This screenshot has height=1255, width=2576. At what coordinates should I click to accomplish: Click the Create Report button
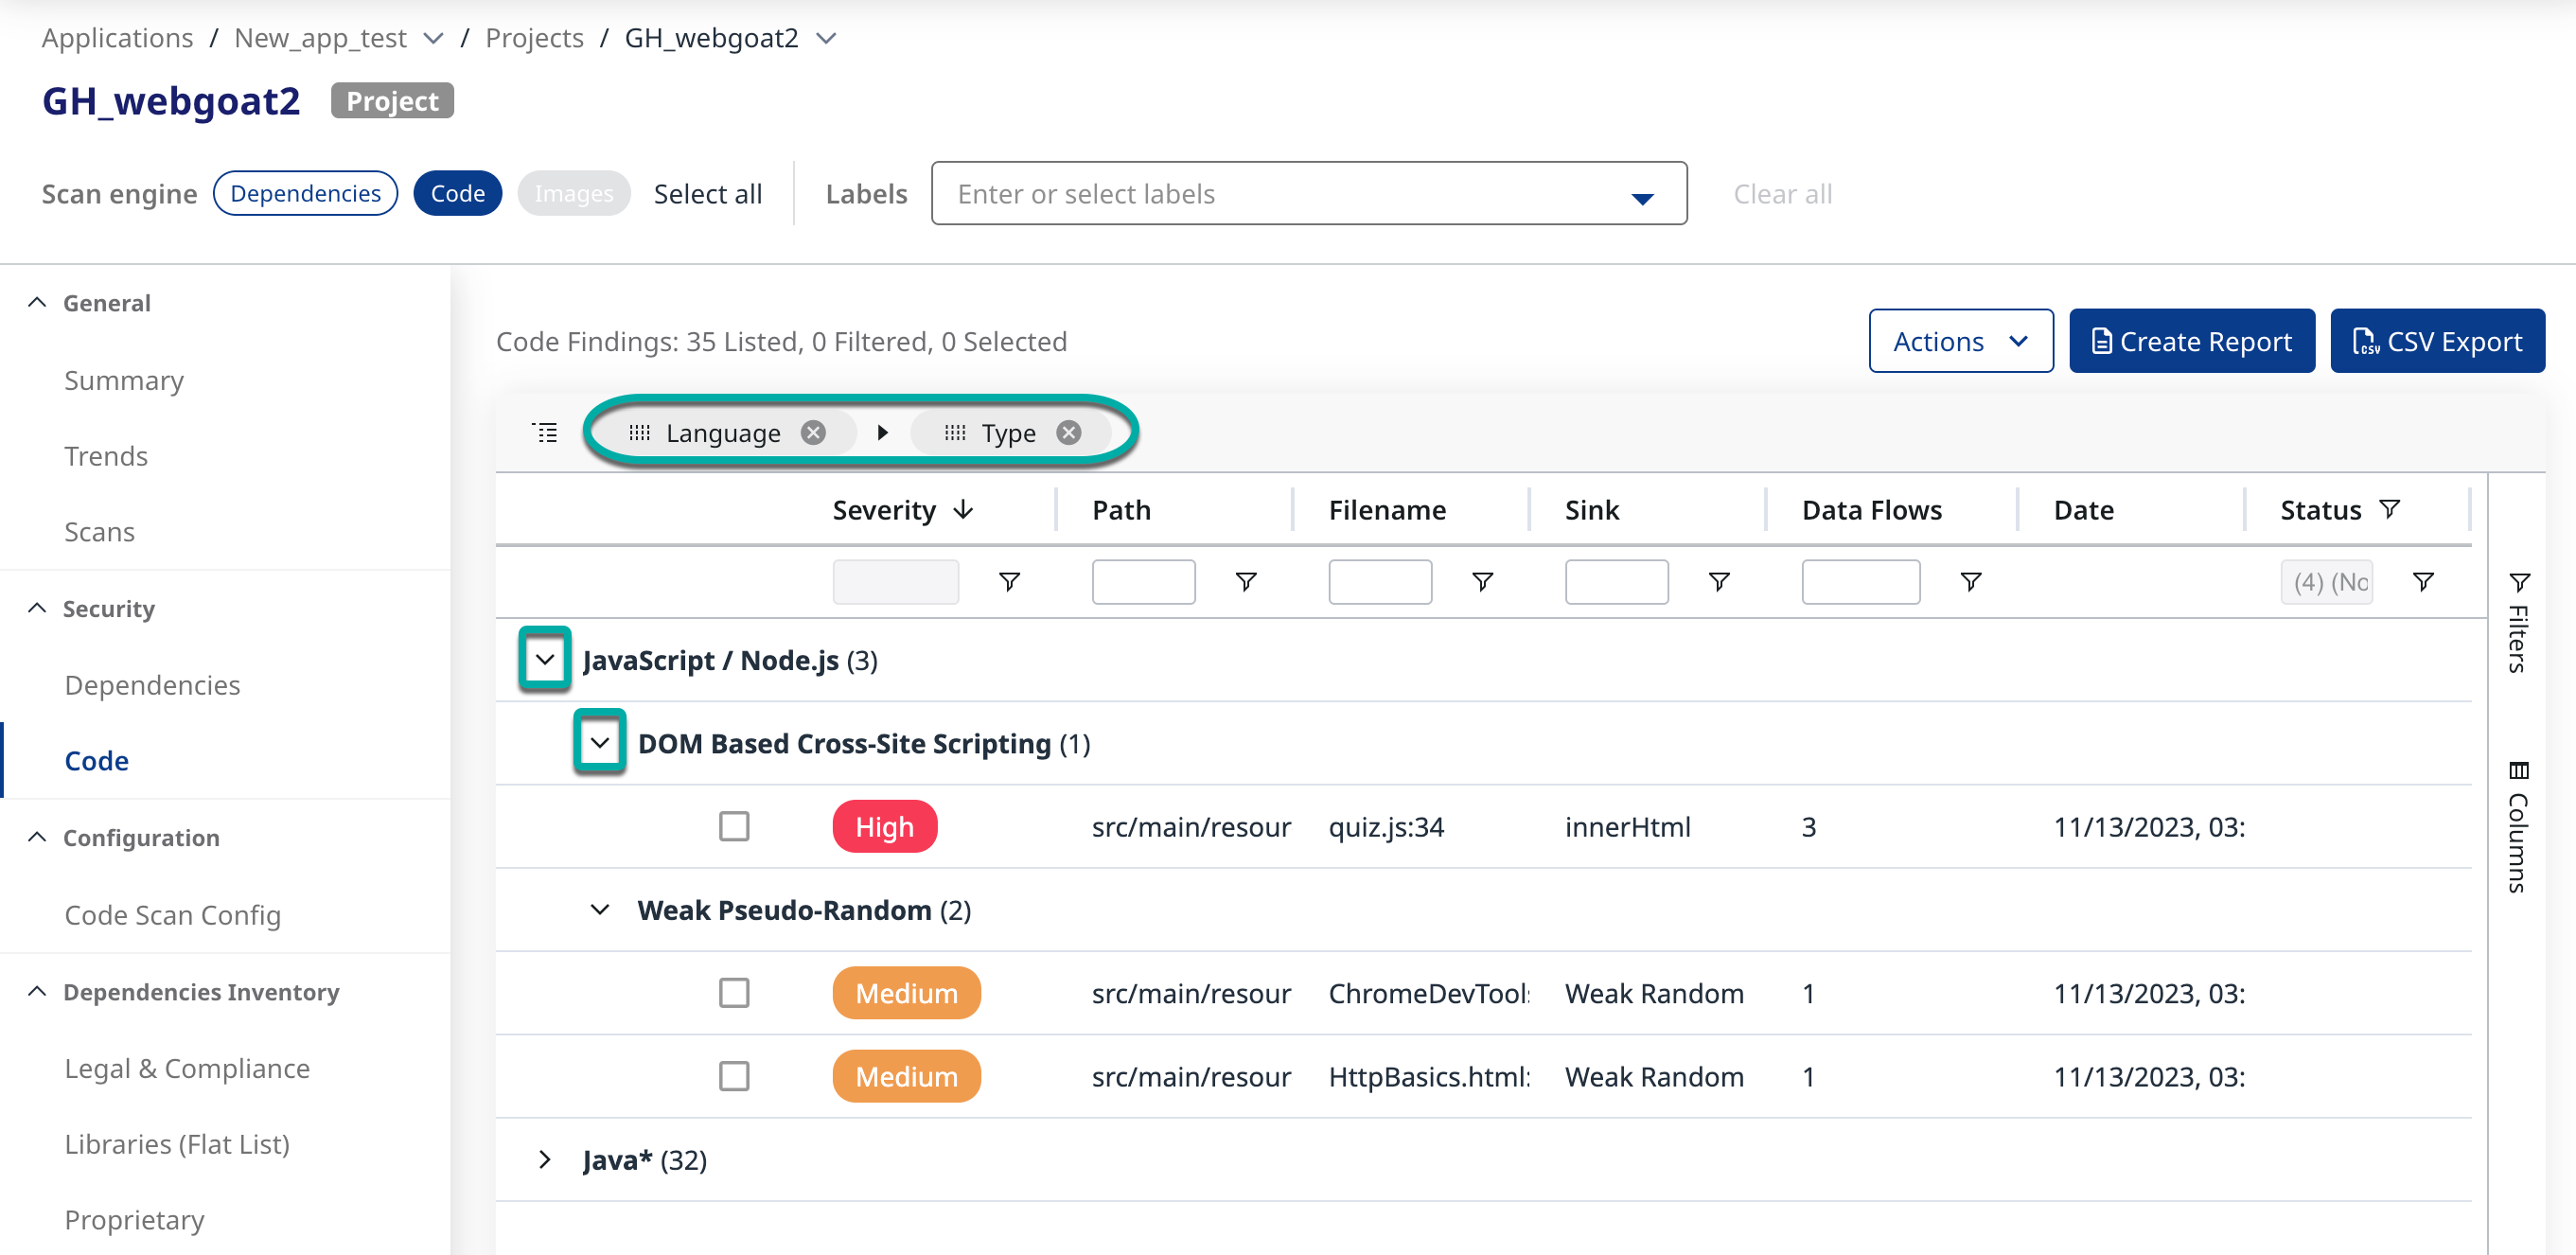[x=2191, y=342]
